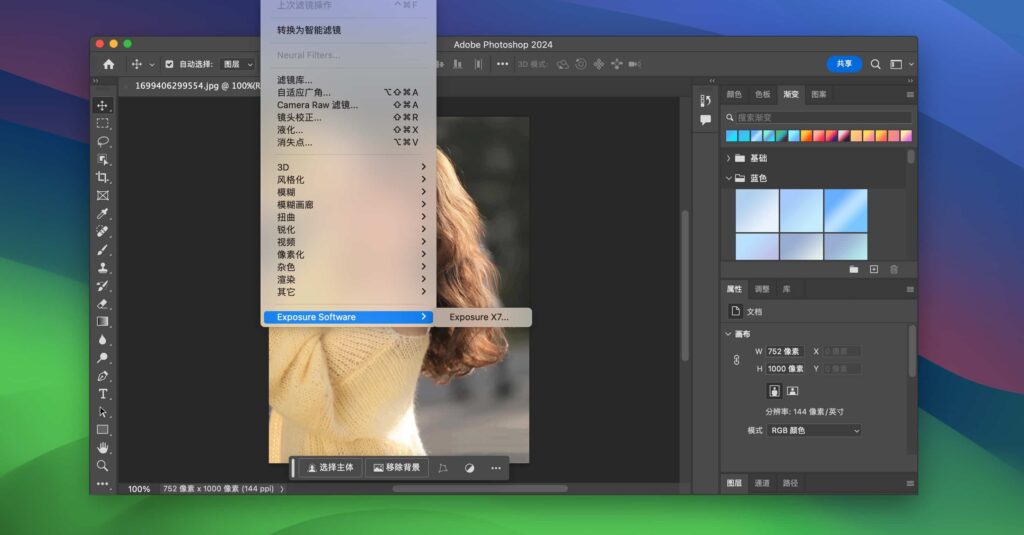1024x535 pixels.
Task: Create a new gradient plus icon
Action: point(874,269)
